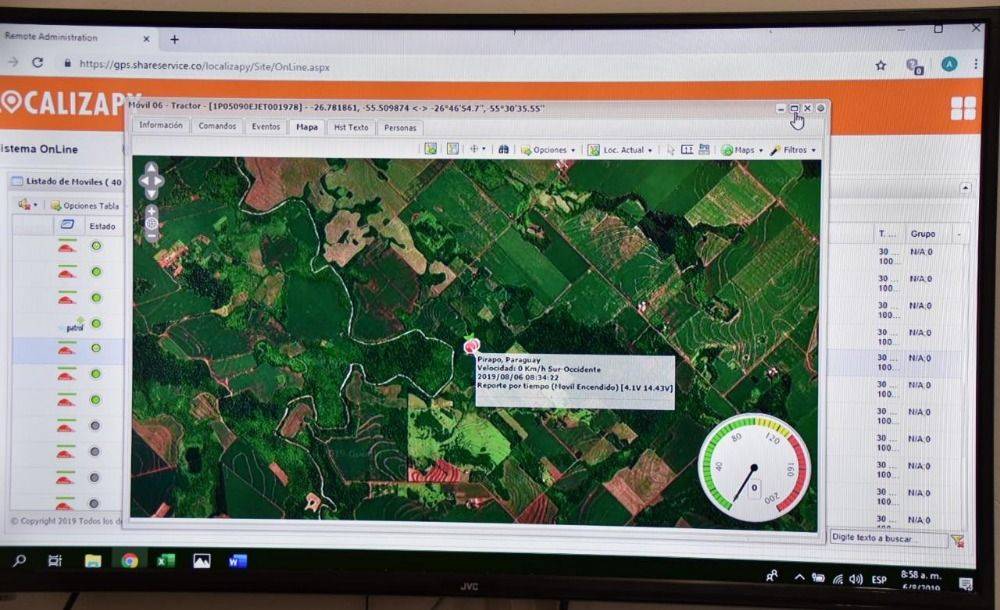Click the pan navigation arrows control on map
Image resolution: width=1000 pixels, height=610 pixels.
151,181
